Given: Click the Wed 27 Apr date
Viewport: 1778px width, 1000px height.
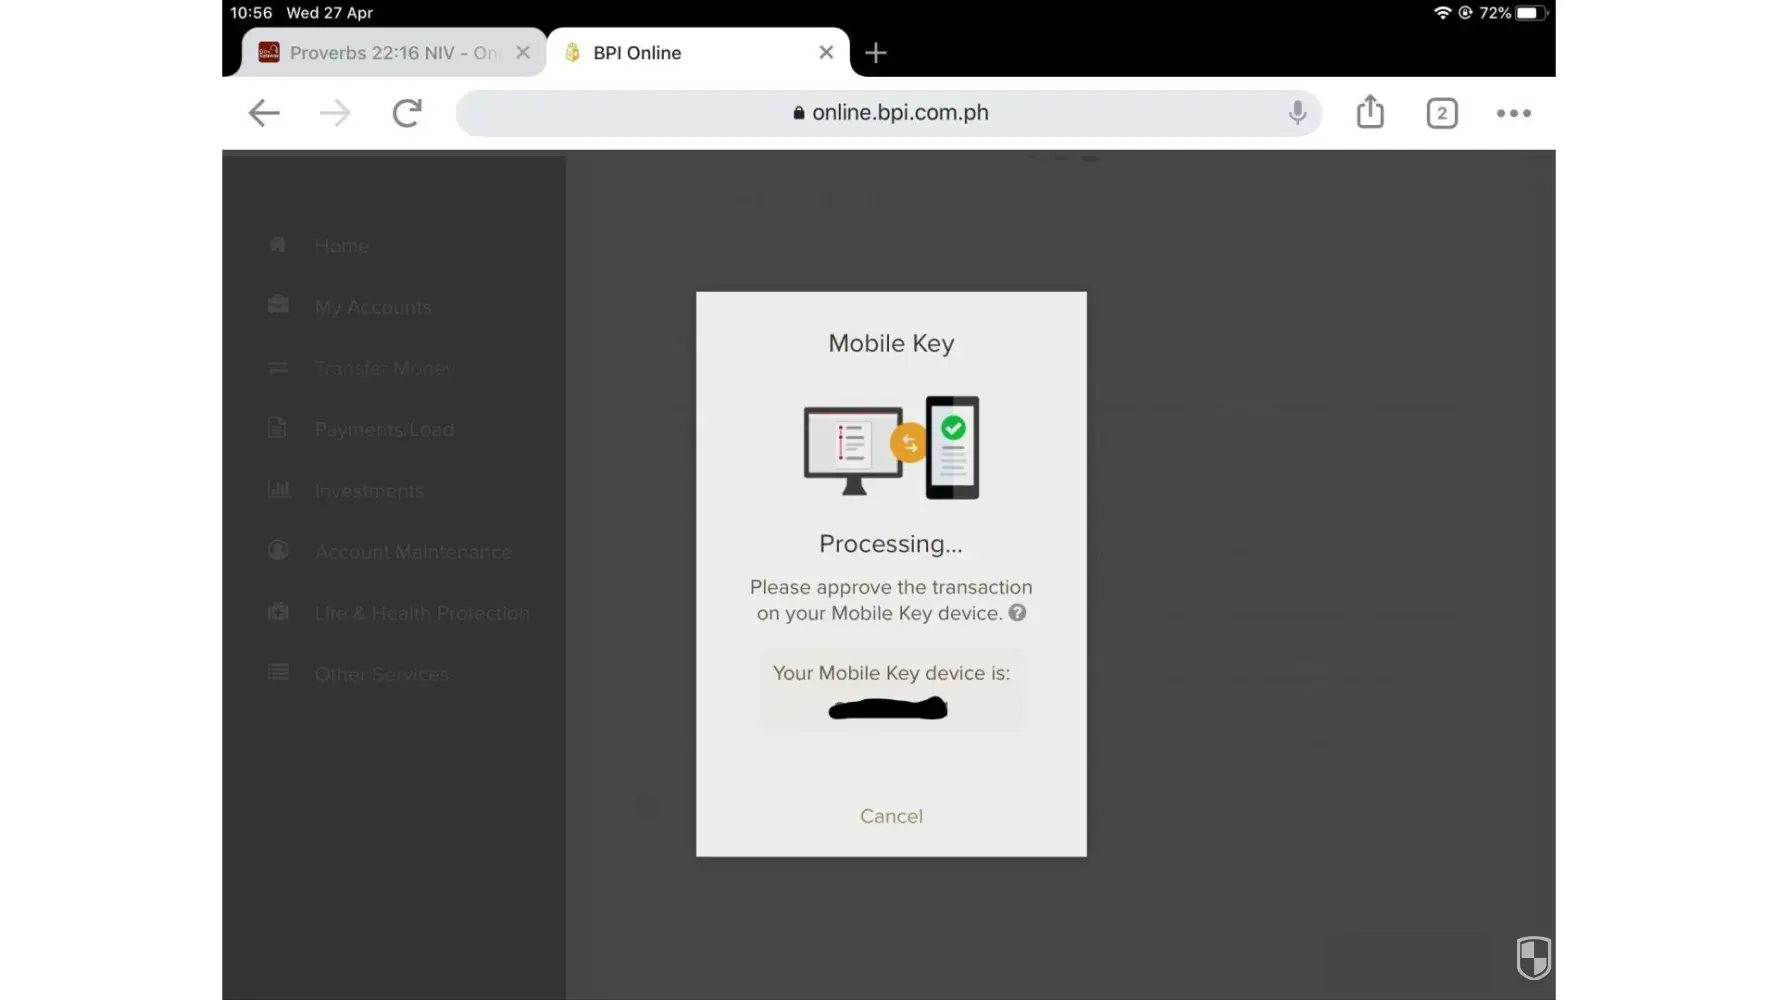Looking at the screenshot, I should coord(329,13).
